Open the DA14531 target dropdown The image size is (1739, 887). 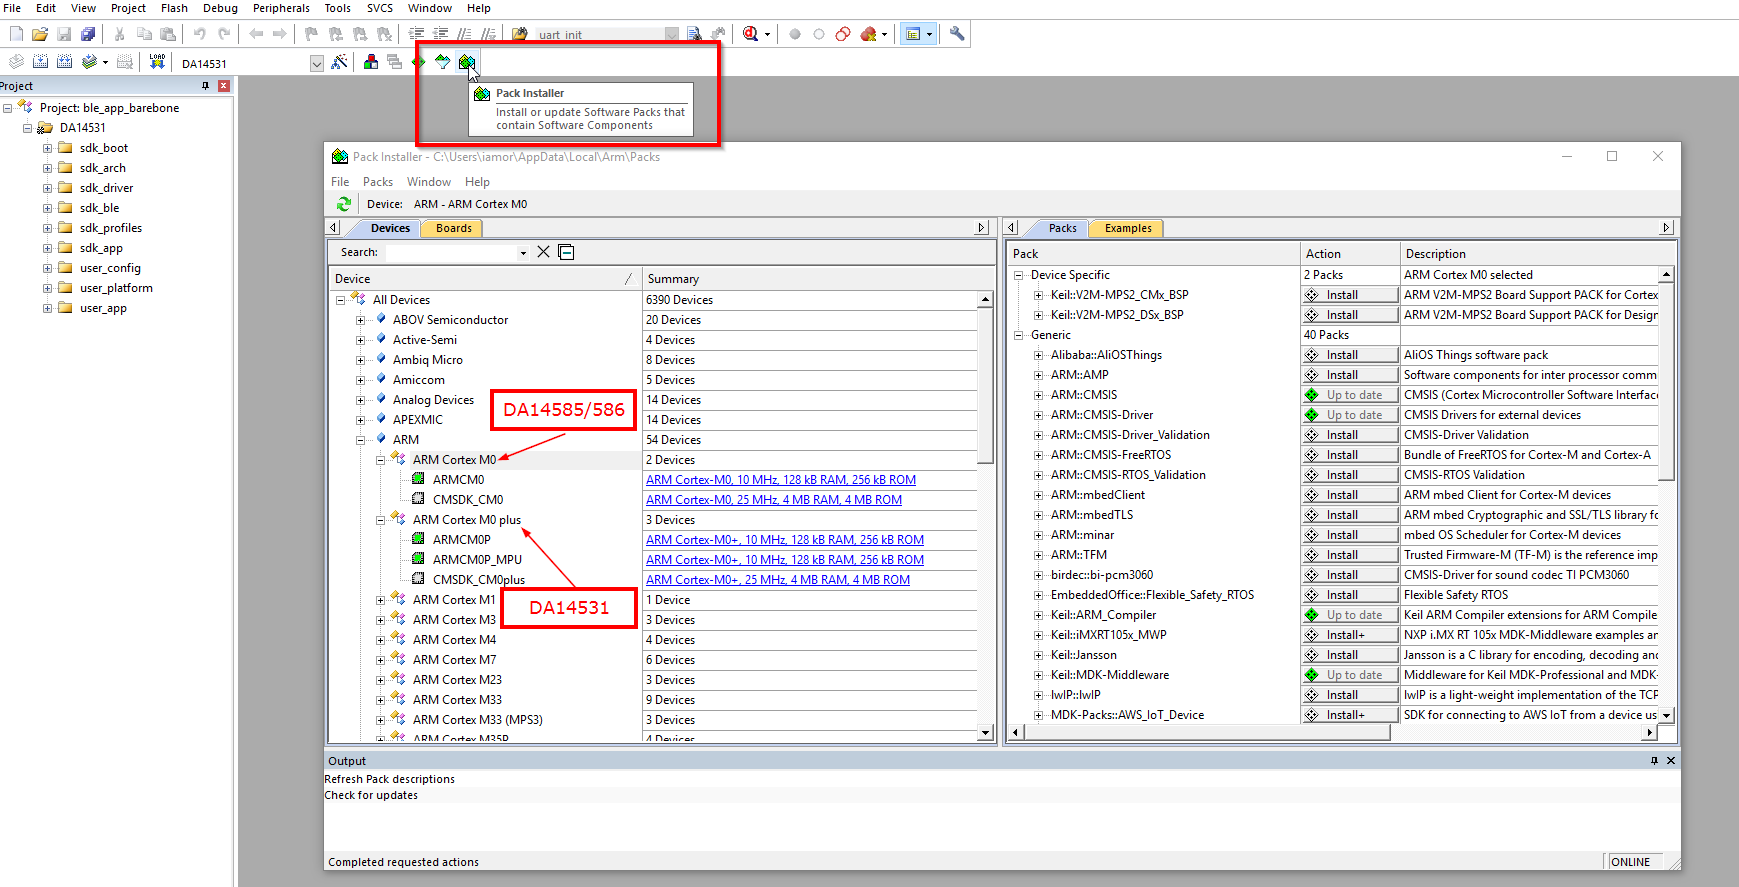[x=317, y=63]
